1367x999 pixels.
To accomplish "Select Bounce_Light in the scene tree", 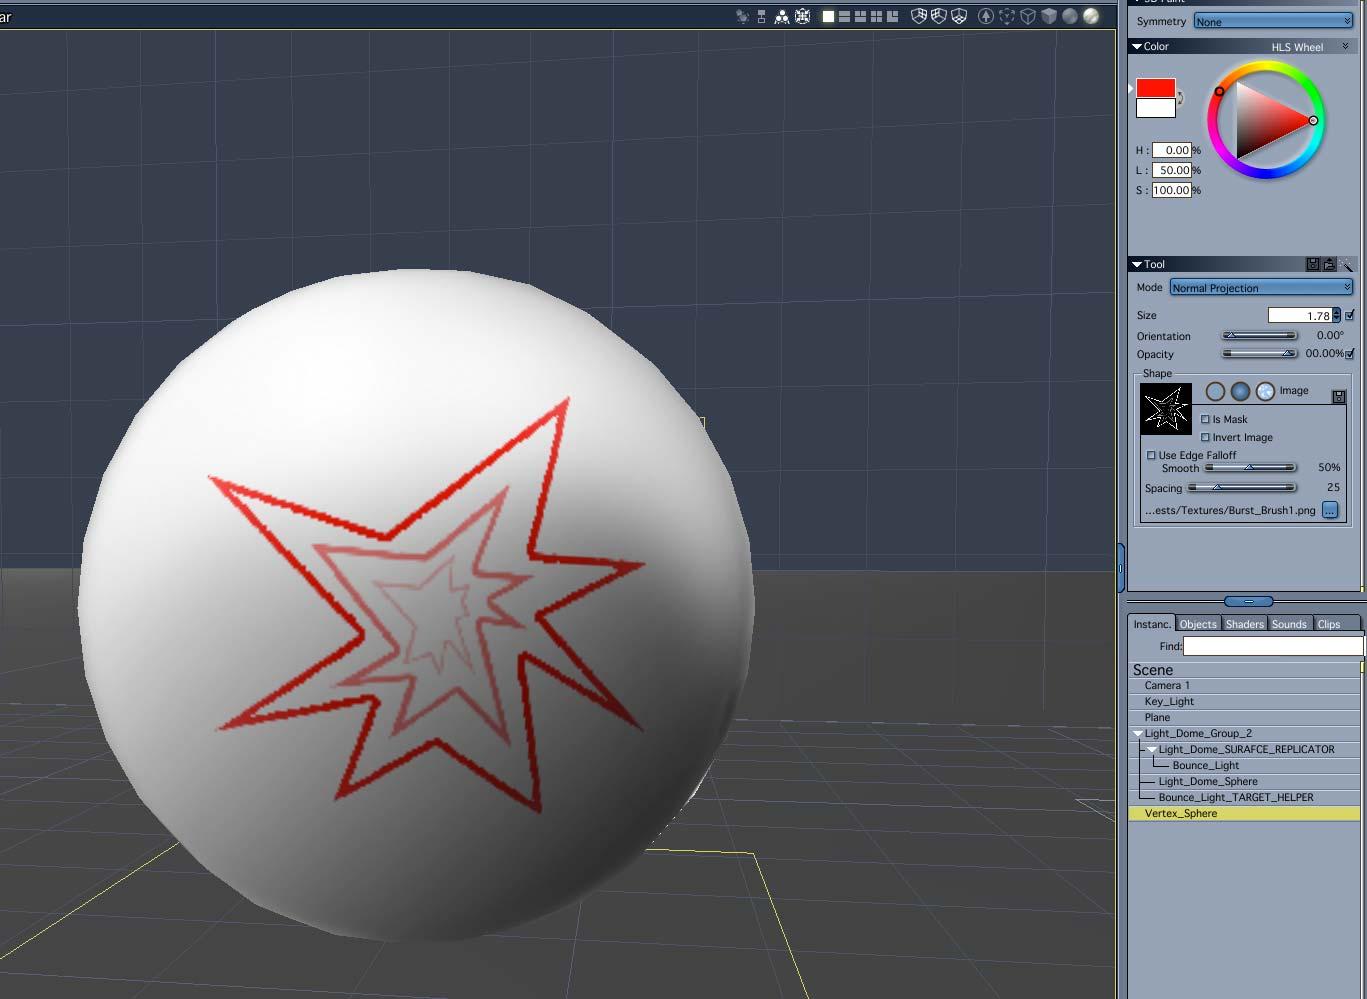I will click(1205, 765).
